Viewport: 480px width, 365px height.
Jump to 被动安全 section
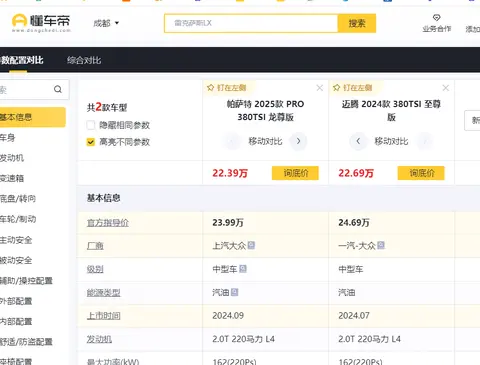click(16, 260)
